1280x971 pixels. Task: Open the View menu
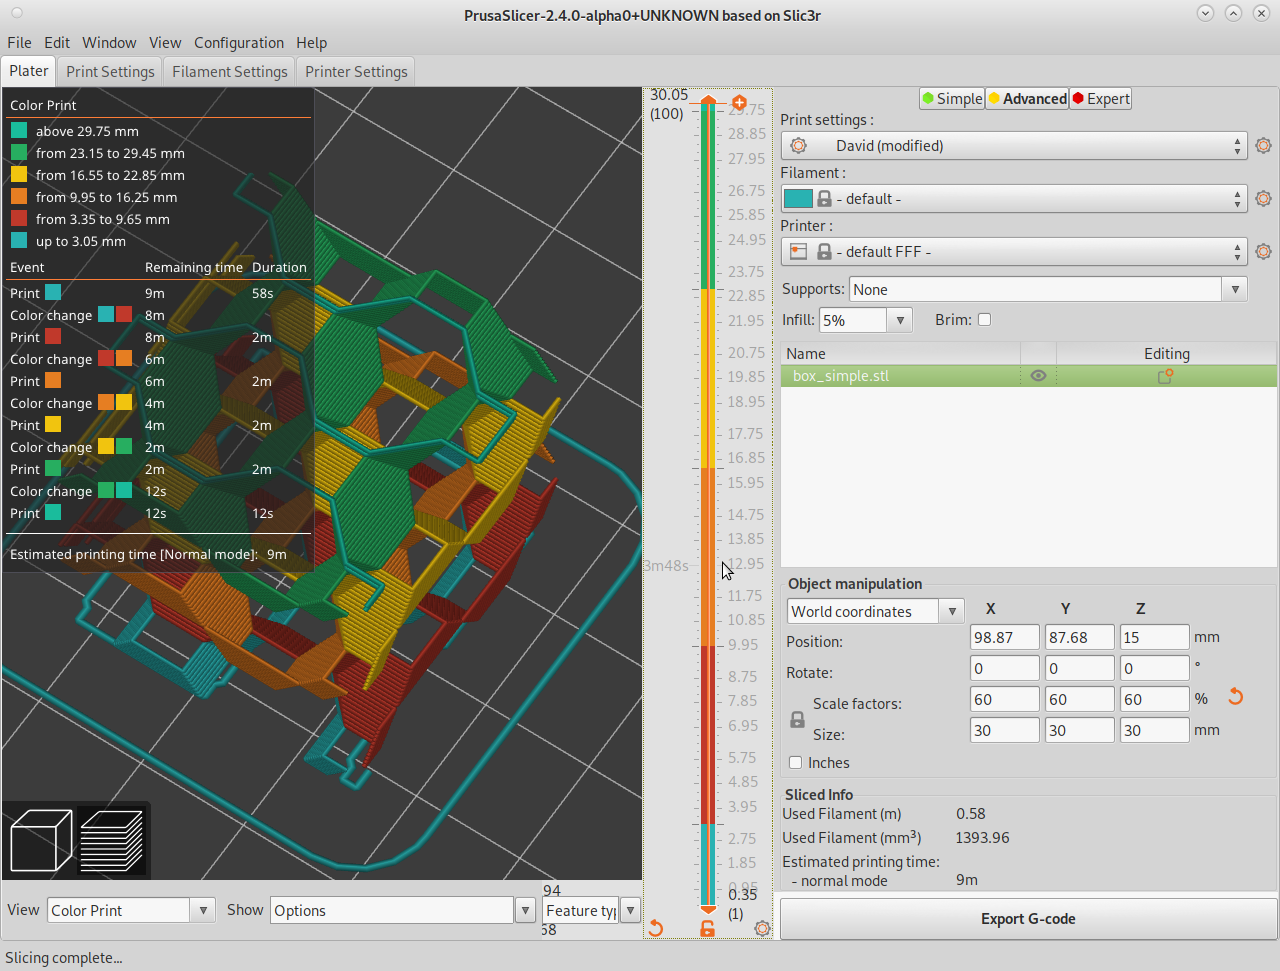[x=165, y=42]
